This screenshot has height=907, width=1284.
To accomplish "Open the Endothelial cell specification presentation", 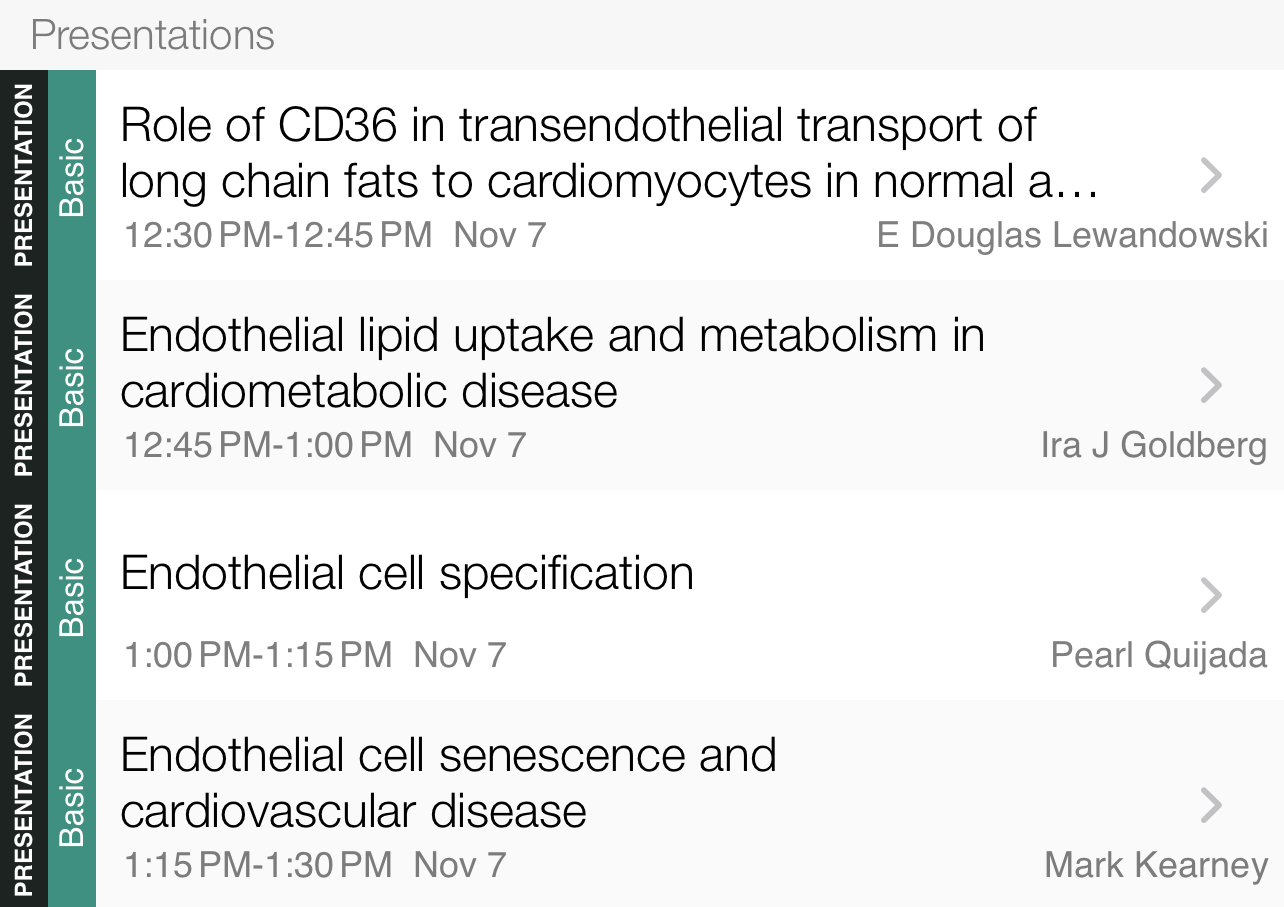I will coord(407,574).
